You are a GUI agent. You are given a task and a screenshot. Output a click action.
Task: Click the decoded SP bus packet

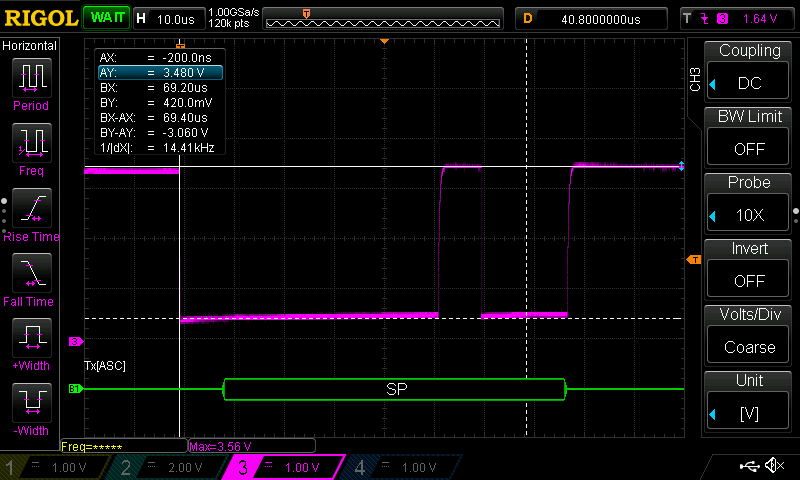point(394,389)
